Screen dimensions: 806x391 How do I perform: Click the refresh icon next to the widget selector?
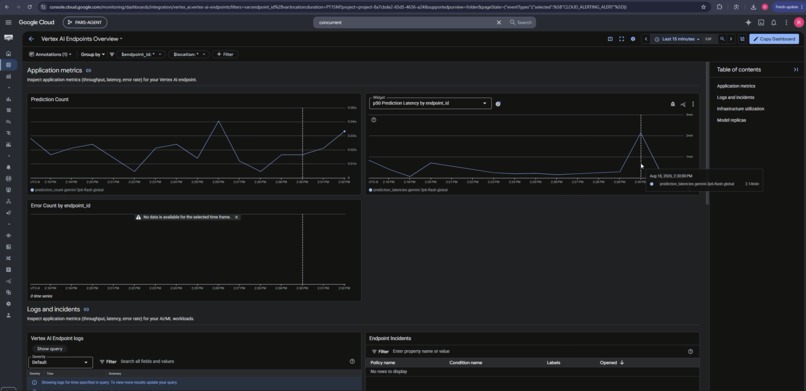coord(498,104)
